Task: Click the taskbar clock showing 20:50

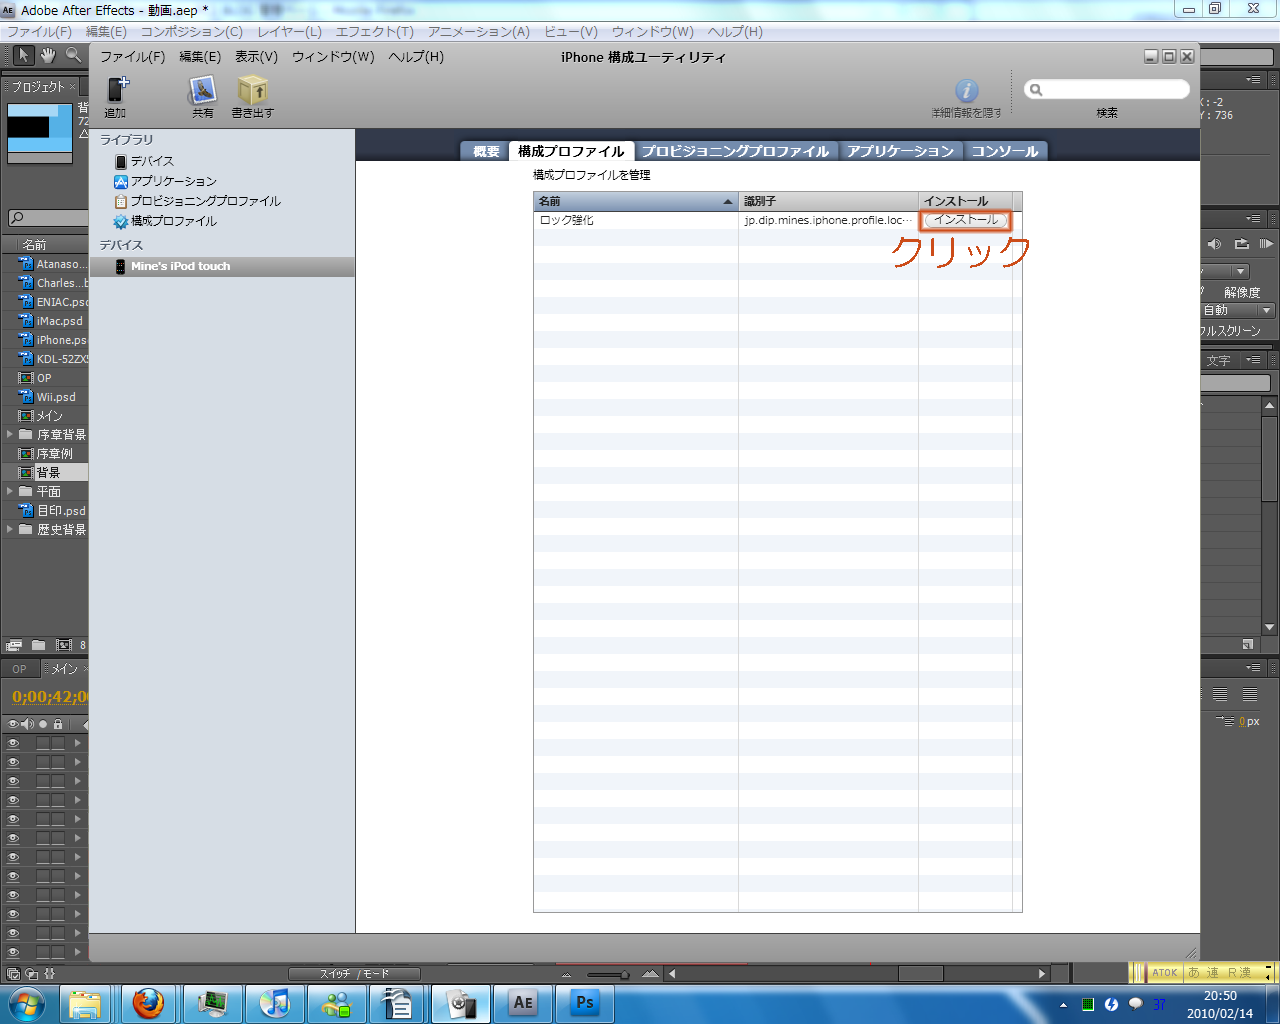Action: (x=1220, y=1004)
